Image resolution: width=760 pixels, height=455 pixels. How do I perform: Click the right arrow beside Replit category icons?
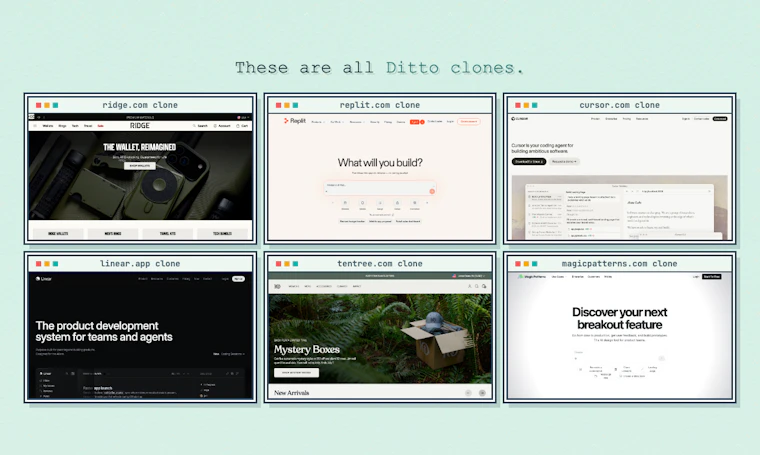(x=427, y=203)
